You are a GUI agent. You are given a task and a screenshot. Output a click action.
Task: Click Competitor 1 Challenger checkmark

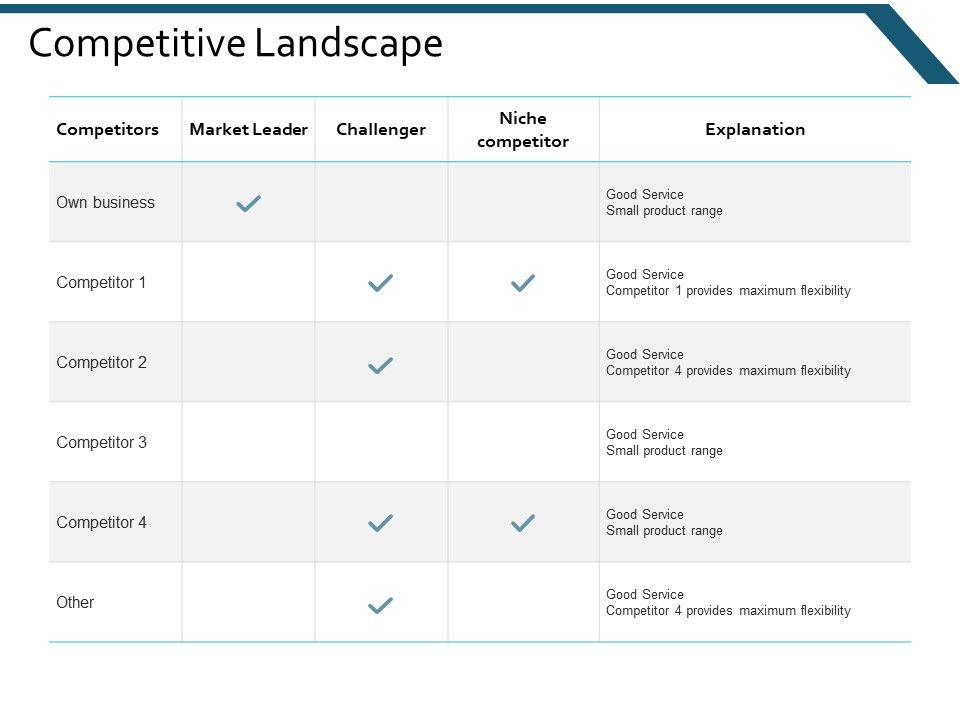380,283
